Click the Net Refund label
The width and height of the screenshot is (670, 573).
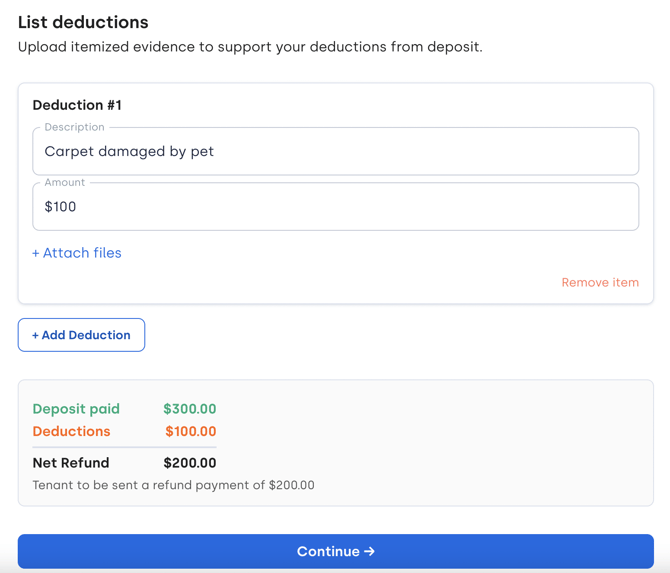(x=71, y=463)
